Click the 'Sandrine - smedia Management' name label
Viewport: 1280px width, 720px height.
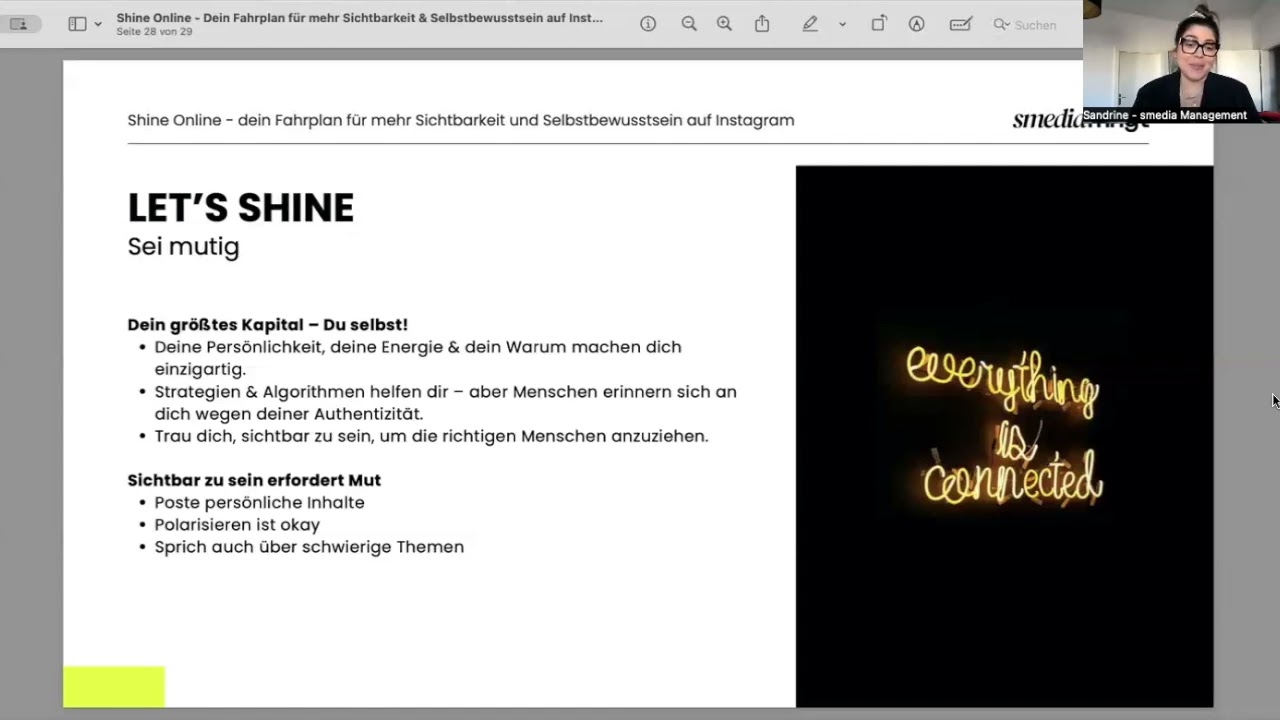pyautogui.click(x=1165, y=115)
